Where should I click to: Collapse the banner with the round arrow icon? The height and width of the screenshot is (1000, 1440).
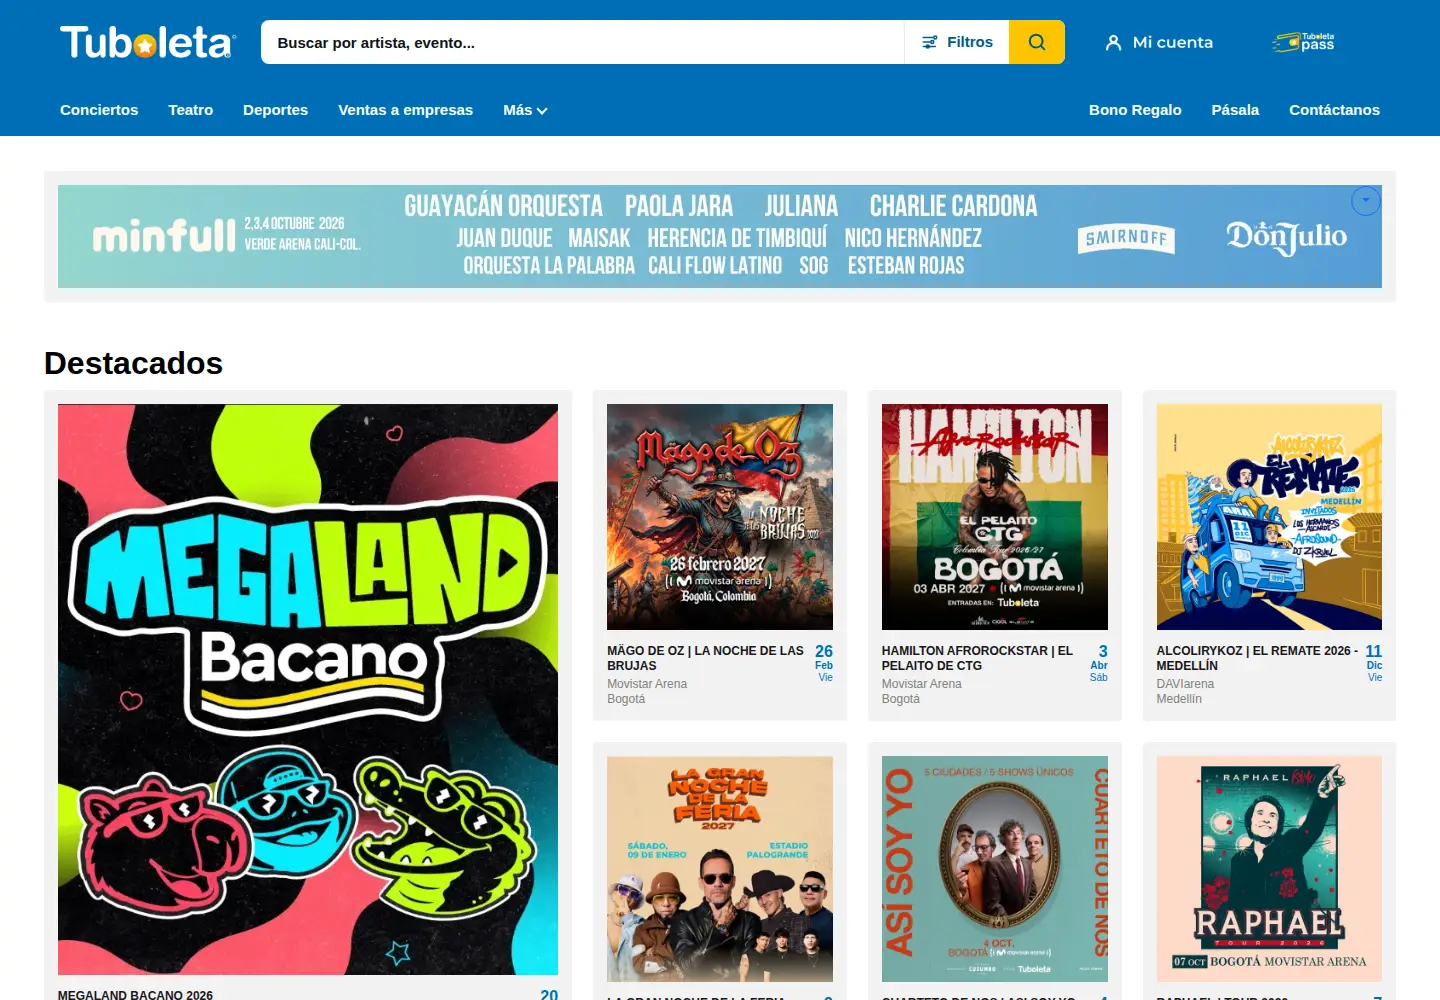(1366, 201)
